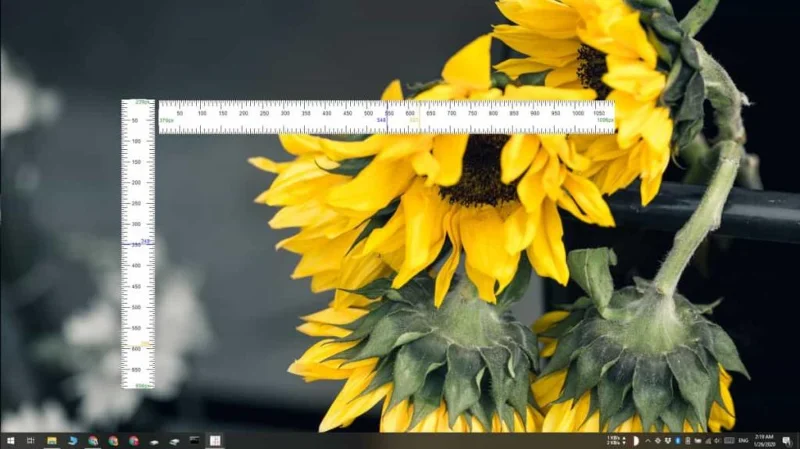Open the network signal tray icon
Screen dimensions: 800x449
coord(708,441)
